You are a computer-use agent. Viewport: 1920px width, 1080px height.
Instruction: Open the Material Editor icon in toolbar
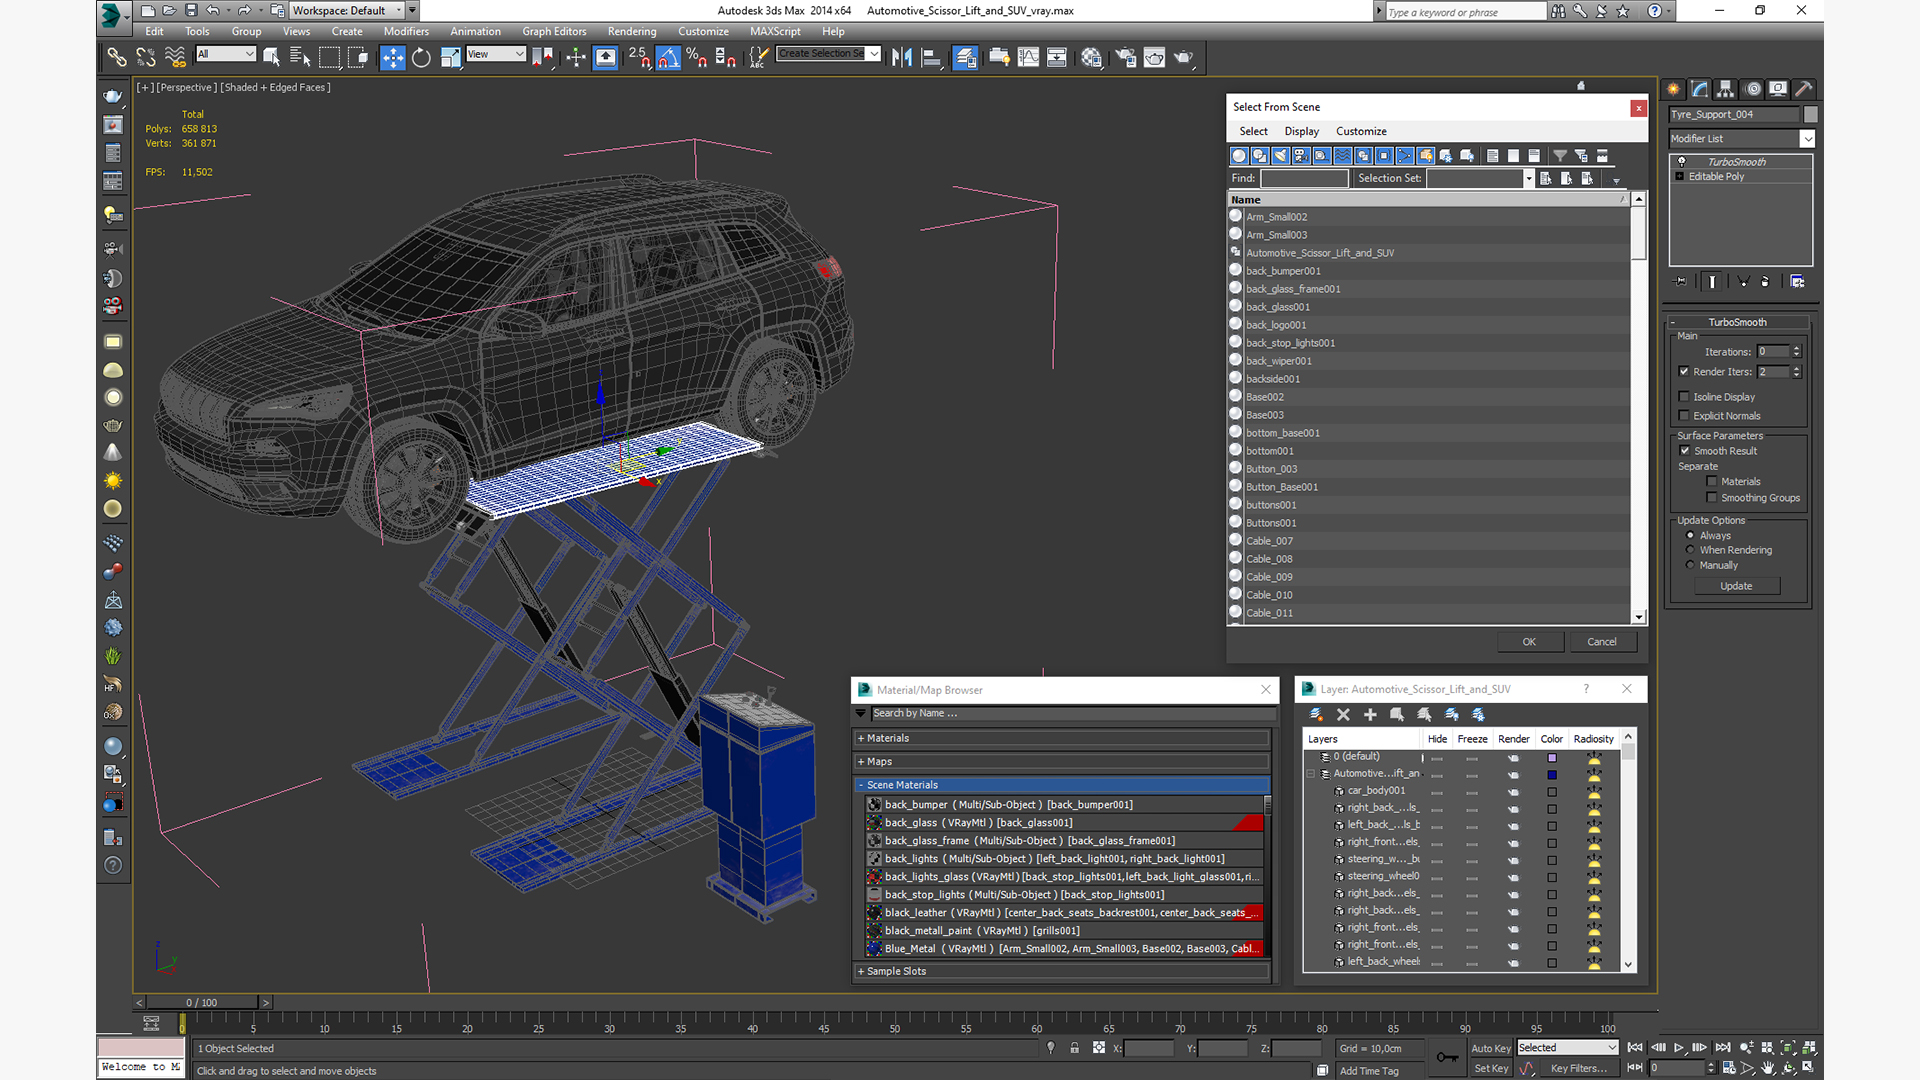click(x=1091, y=57)
